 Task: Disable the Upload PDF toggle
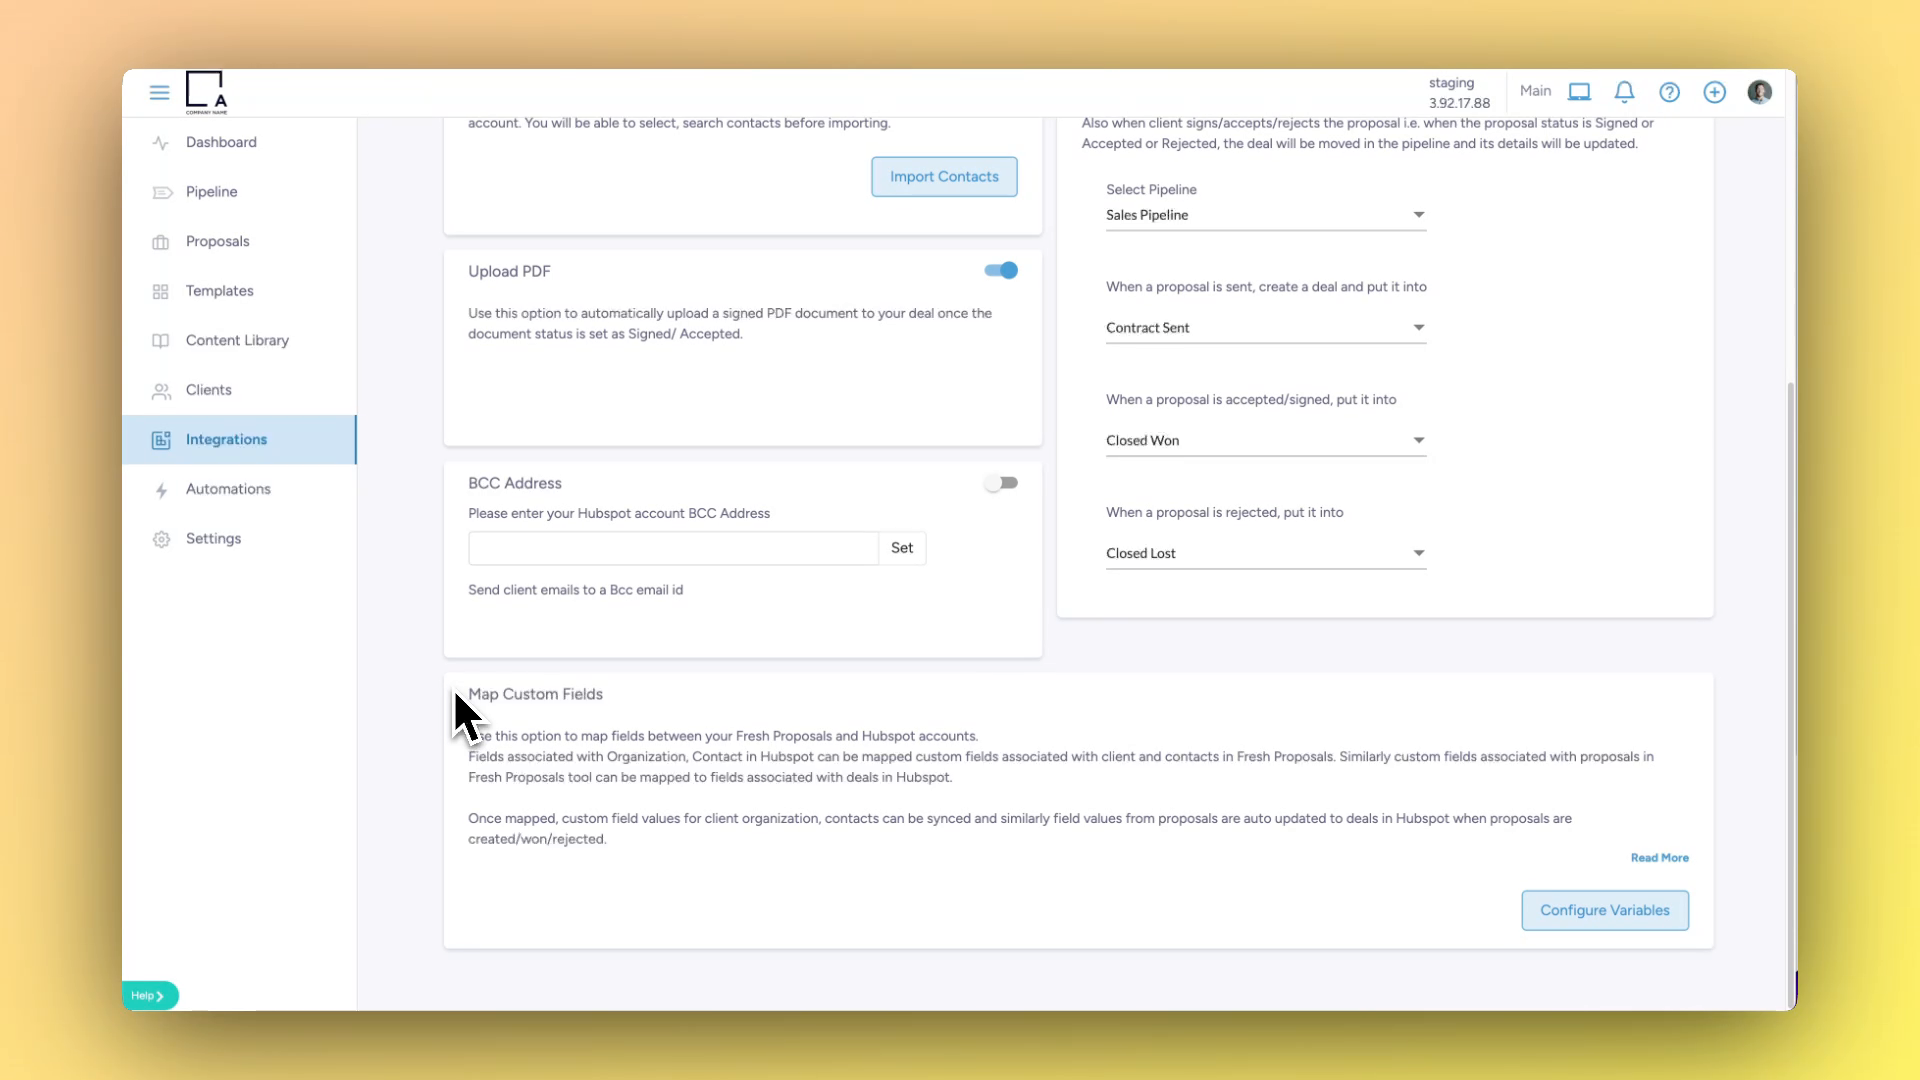(x=1001, y=270)
